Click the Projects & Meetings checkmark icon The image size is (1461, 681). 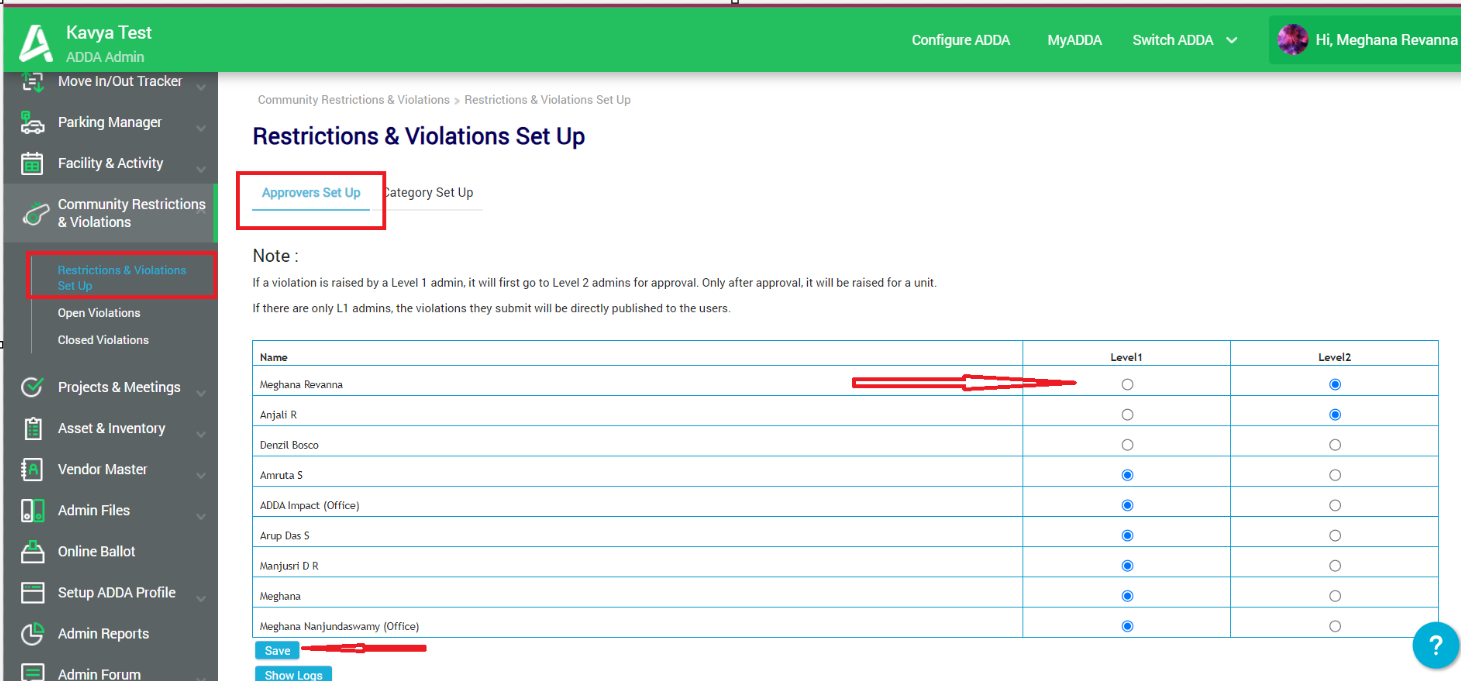[33, 387]
